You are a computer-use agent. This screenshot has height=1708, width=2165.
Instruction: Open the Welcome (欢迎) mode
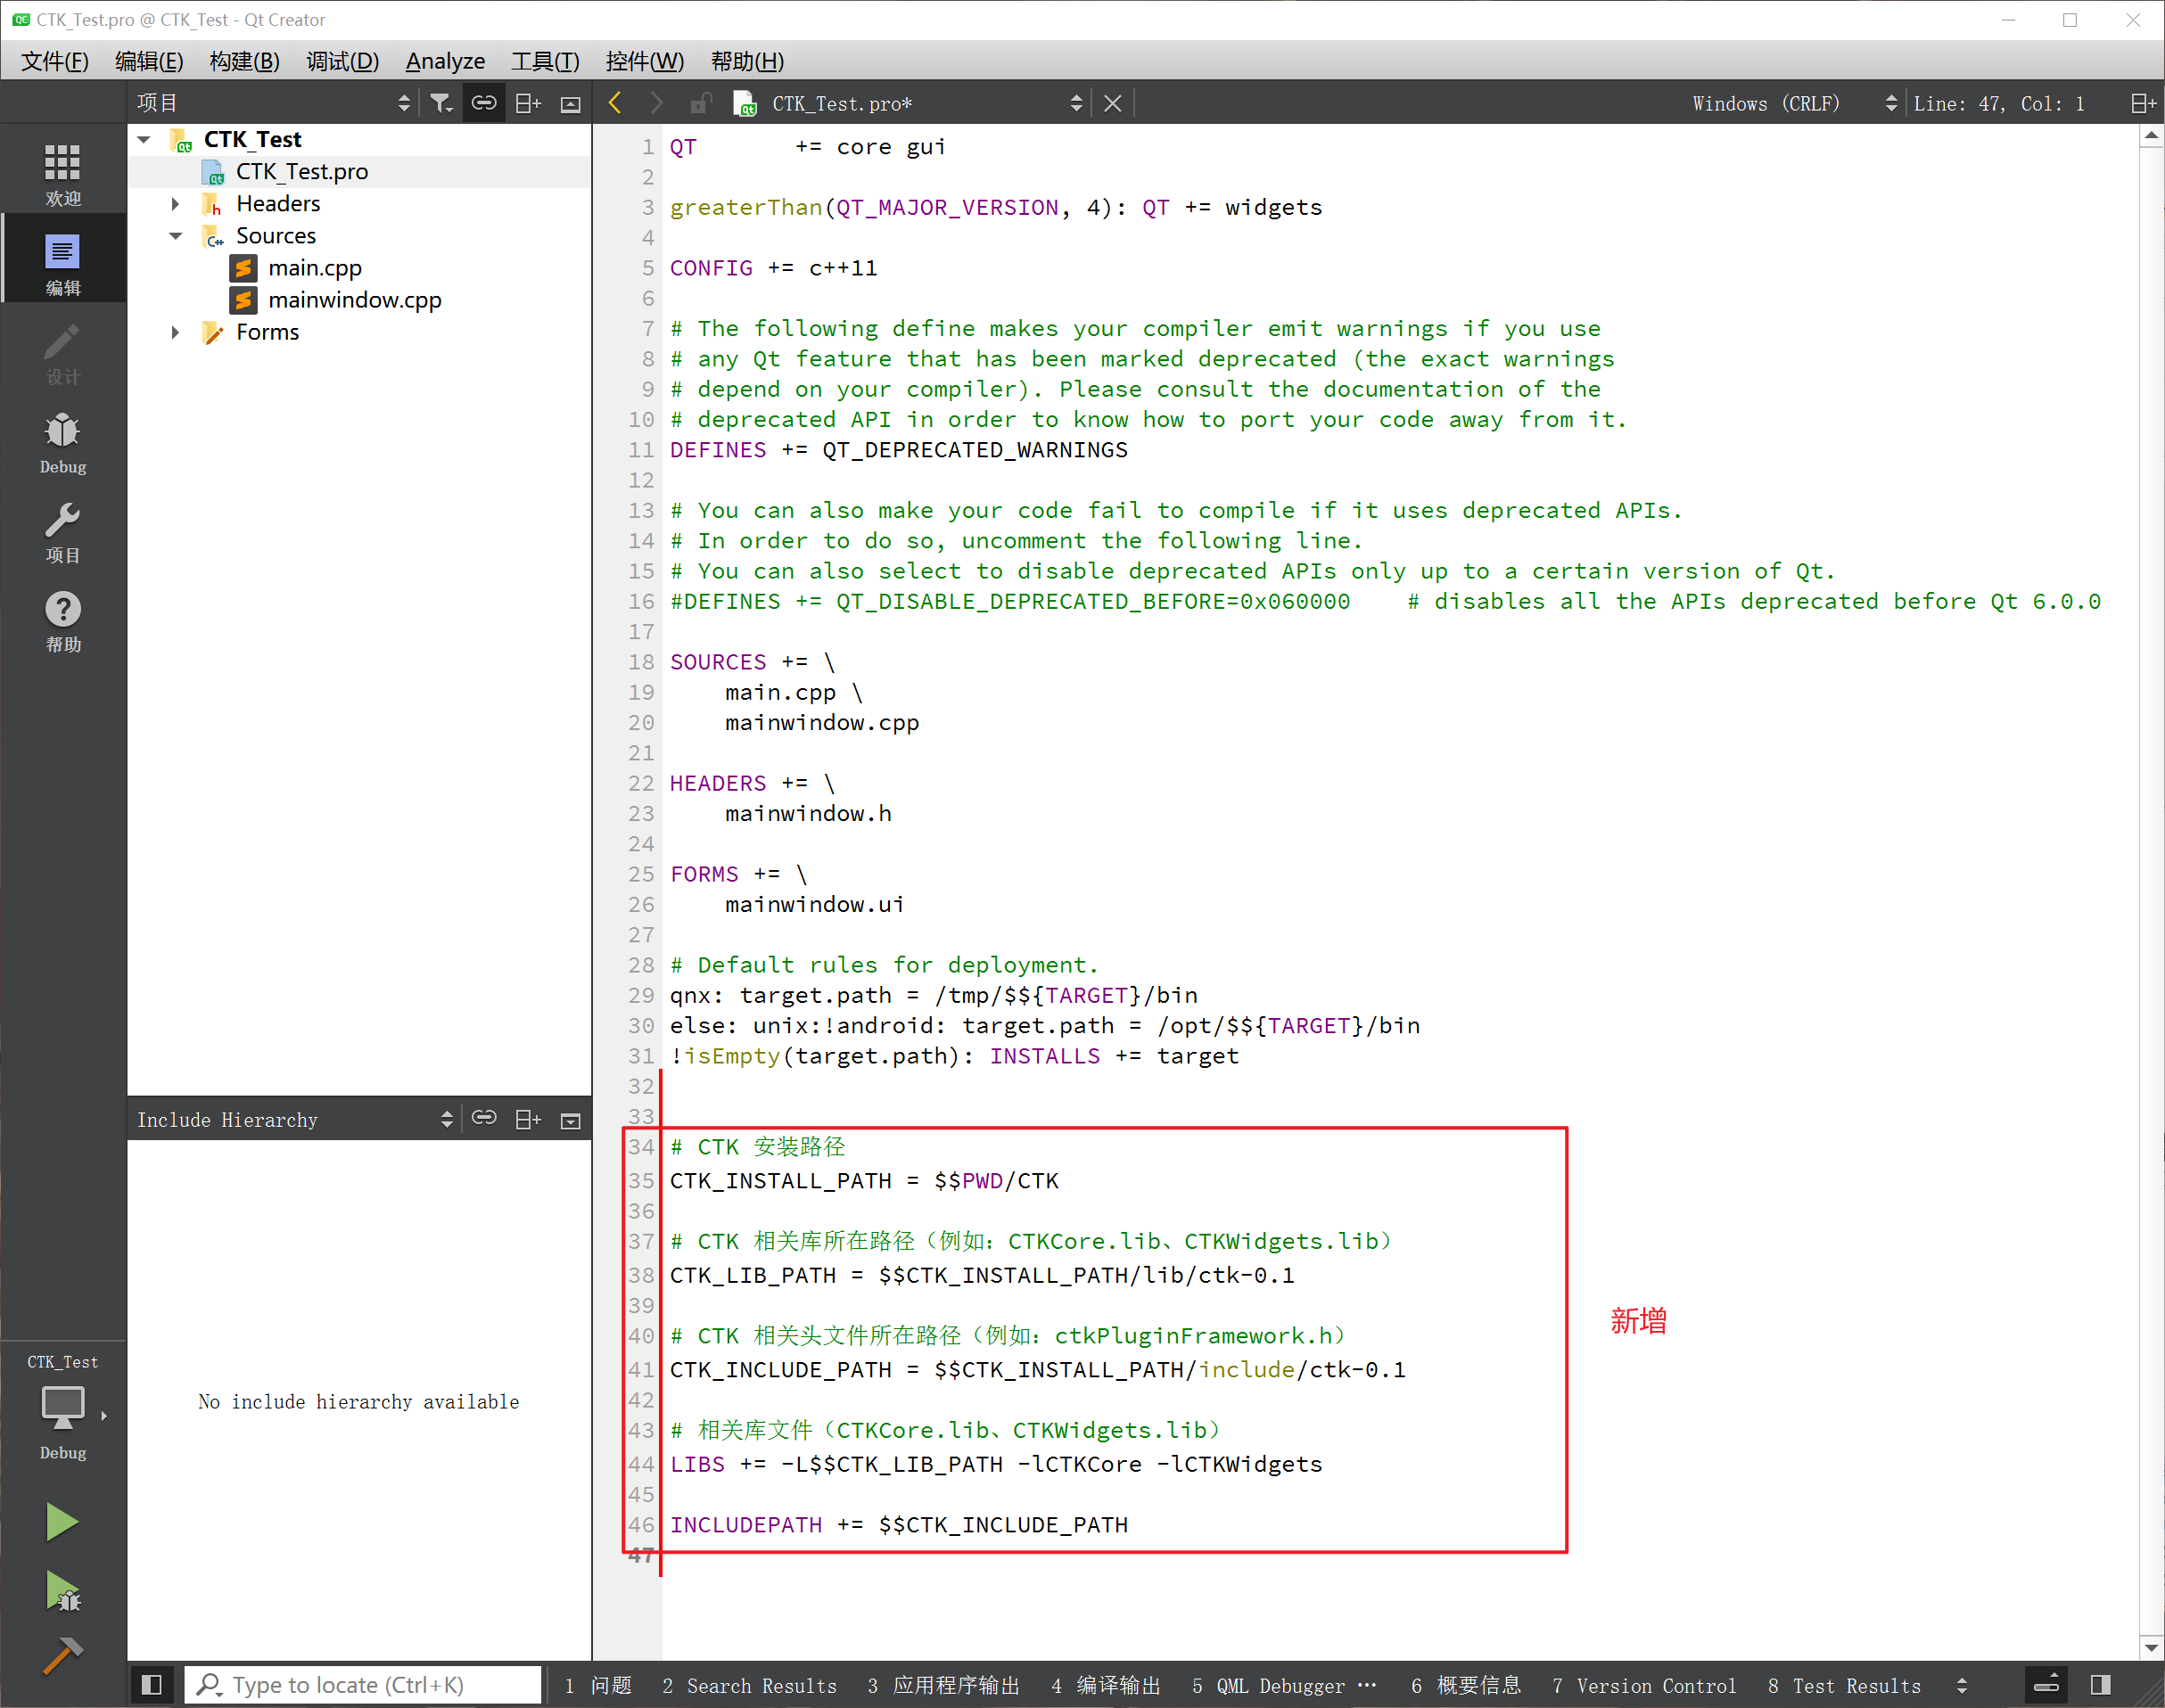pos(62,174)
